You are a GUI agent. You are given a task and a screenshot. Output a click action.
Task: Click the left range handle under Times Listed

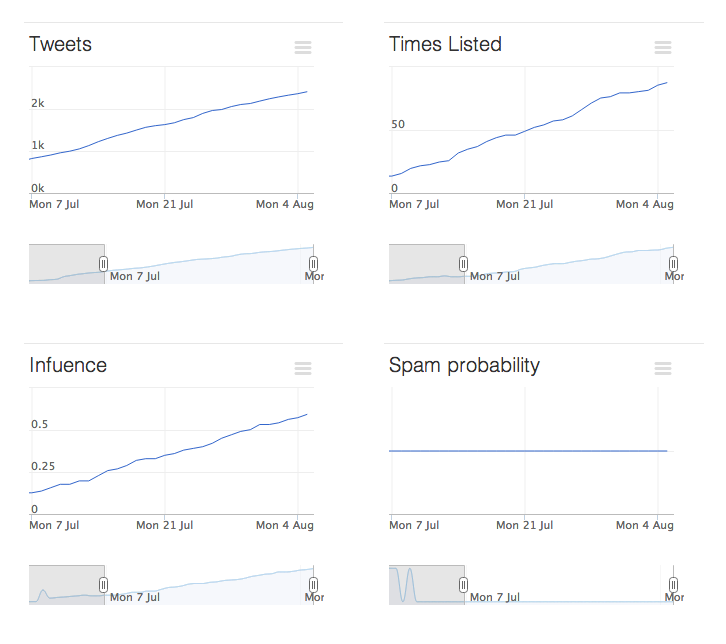point(464,263)
